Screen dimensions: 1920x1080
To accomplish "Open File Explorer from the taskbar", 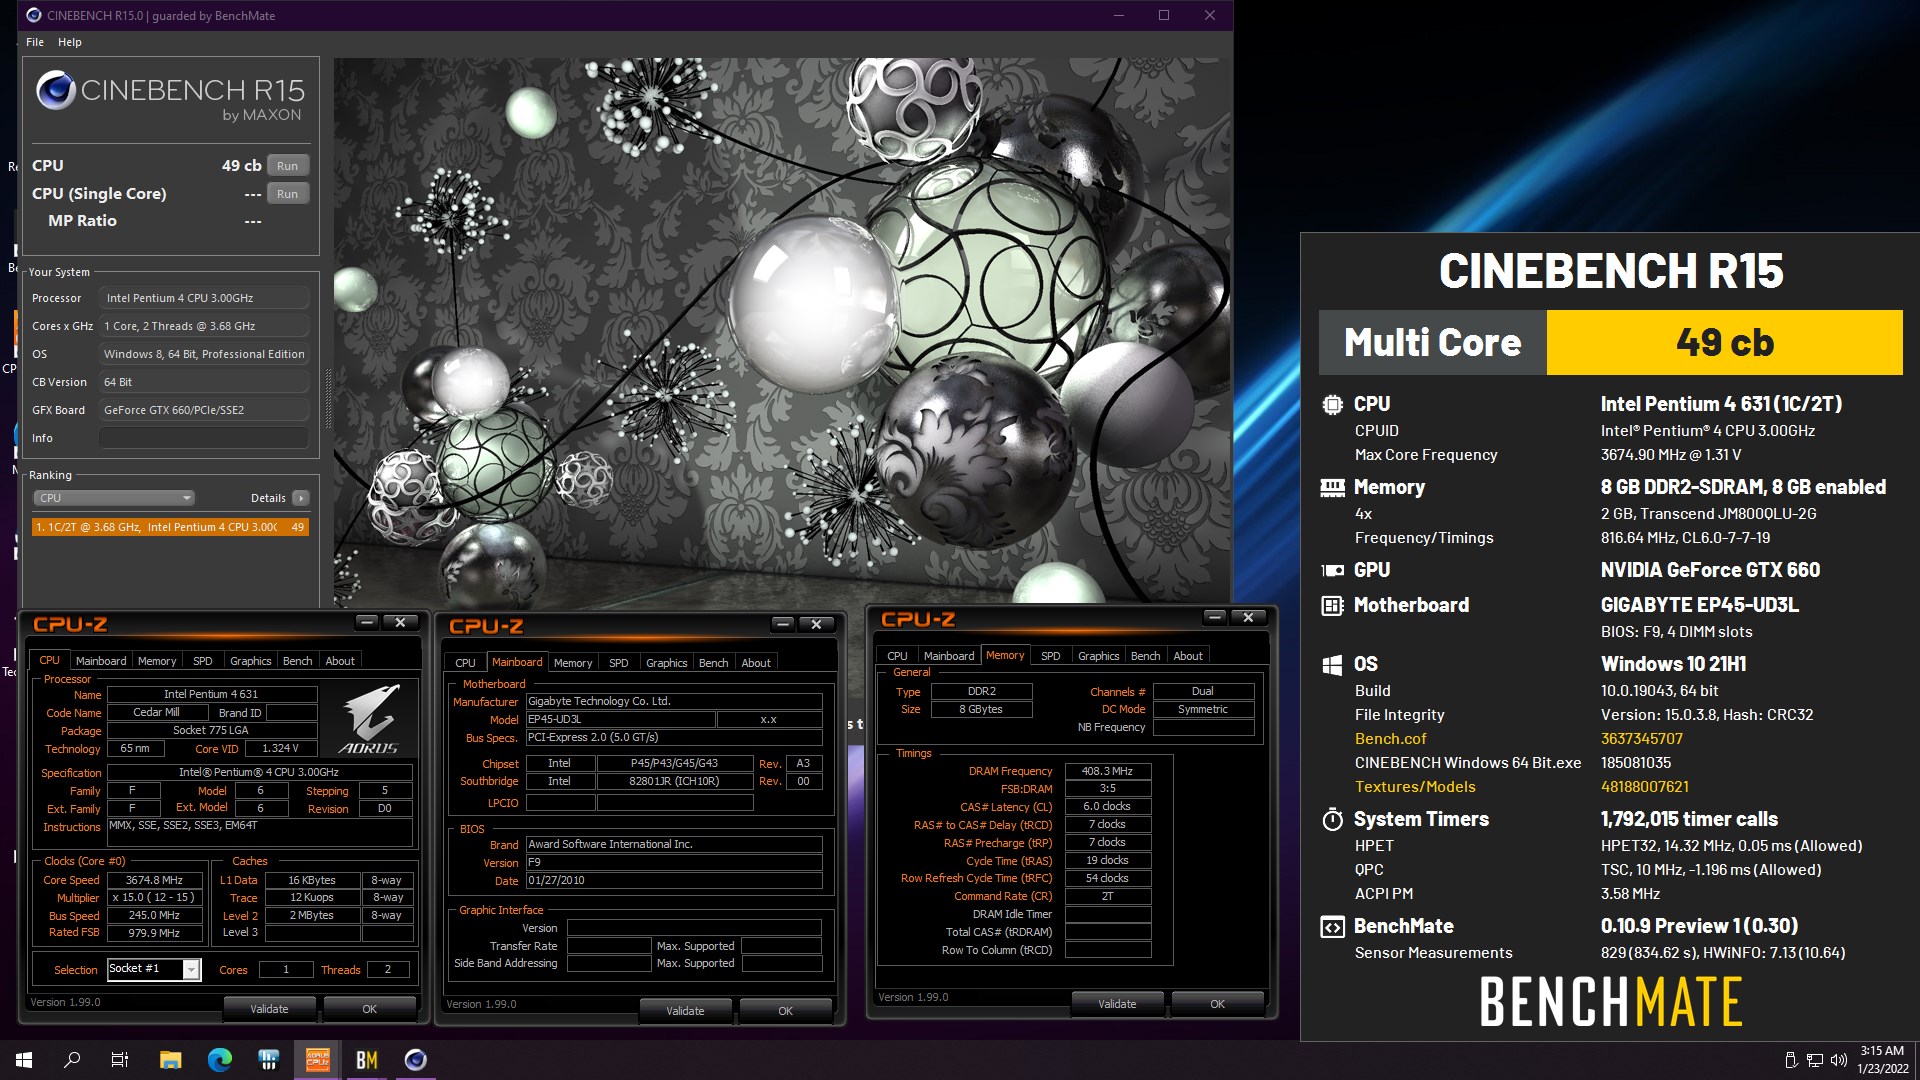I will pyautogui.click(x=170, y=1060).
